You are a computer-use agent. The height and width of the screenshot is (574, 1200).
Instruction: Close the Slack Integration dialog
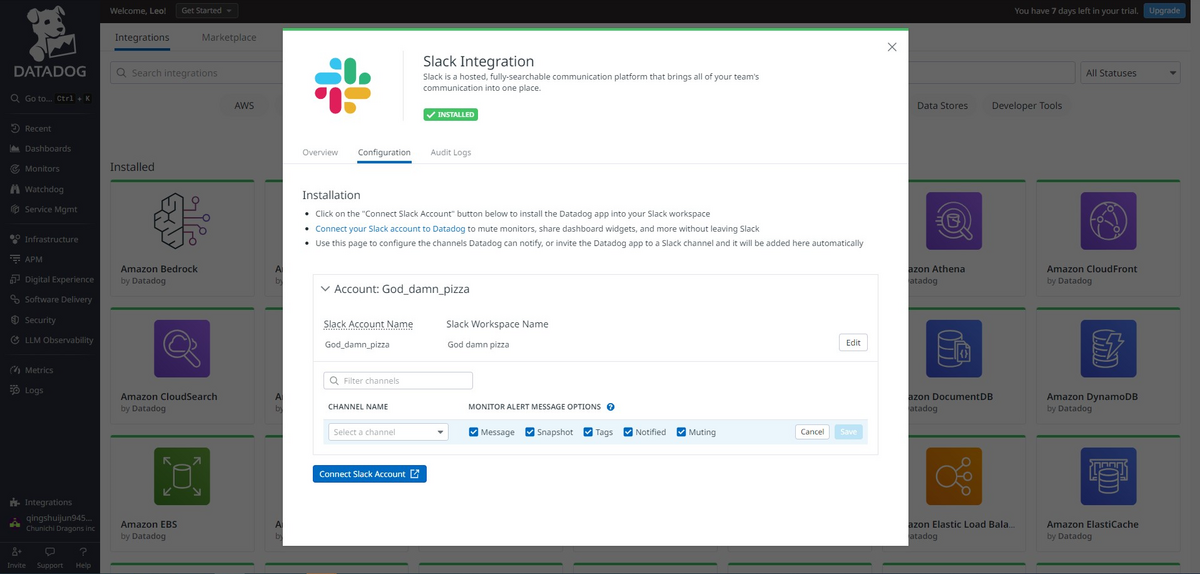892,47
